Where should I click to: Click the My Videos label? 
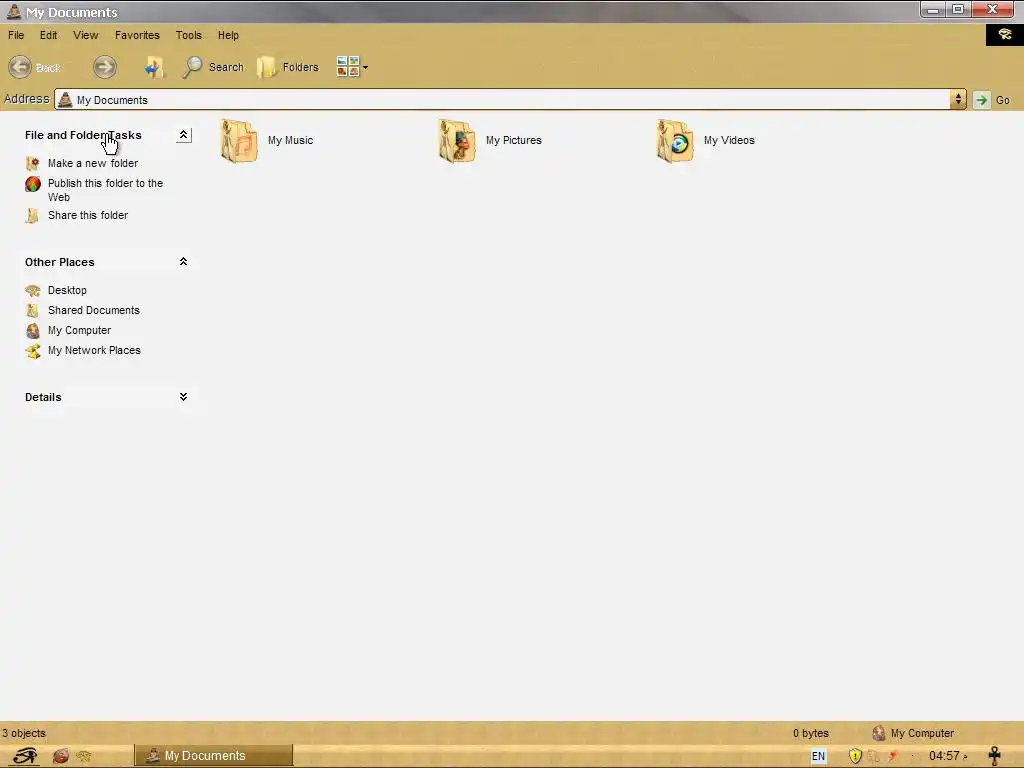[x=729, y=140]
